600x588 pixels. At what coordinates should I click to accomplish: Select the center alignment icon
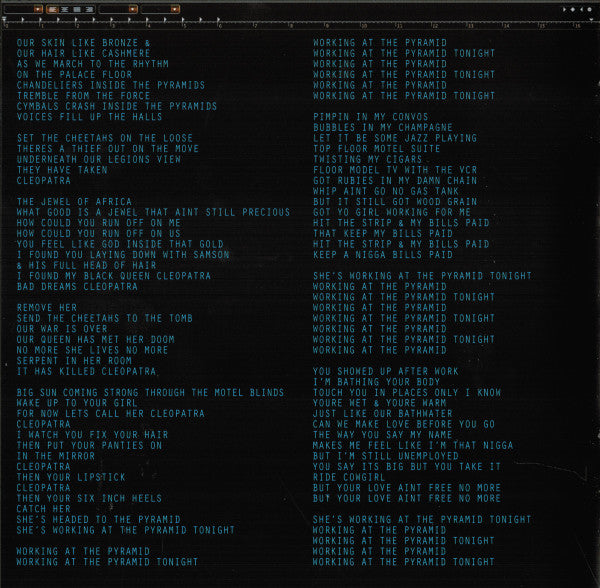pyautogui.click(x=65, y=9)
